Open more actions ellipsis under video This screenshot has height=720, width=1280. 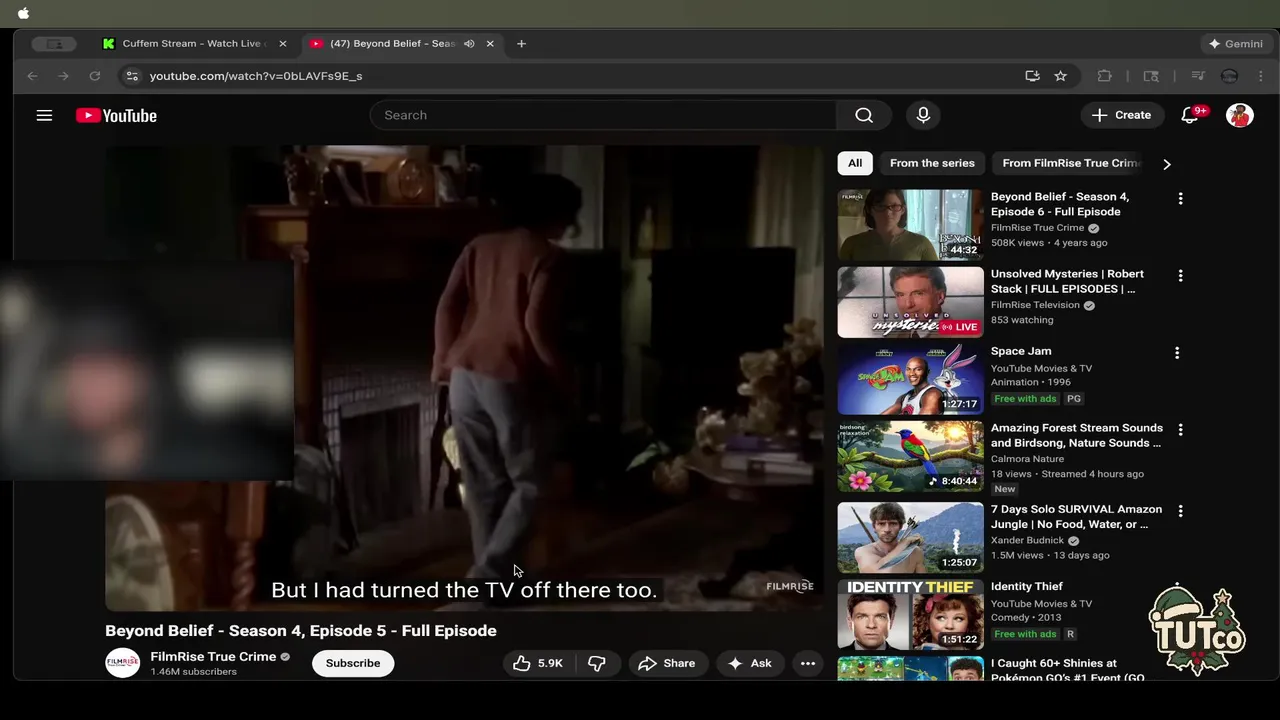[x=808, y=663]
